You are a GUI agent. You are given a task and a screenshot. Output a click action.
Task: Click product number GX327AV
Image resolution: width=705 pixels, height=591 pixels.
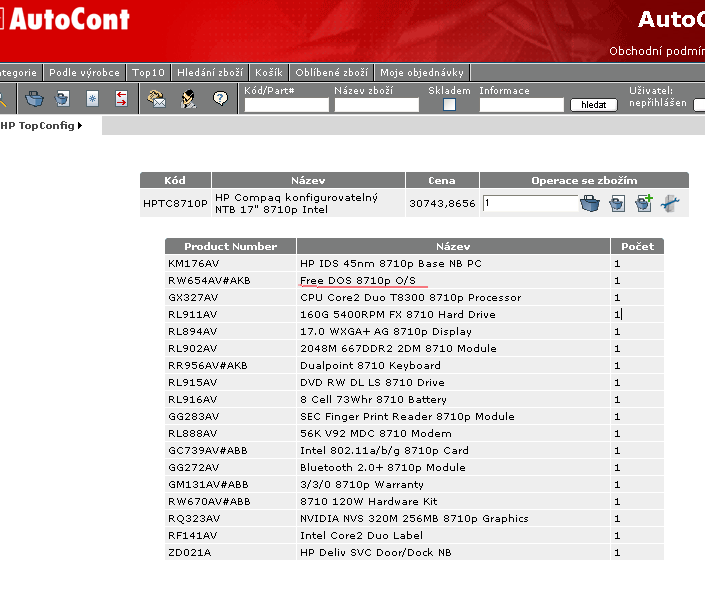pos(193,298)
